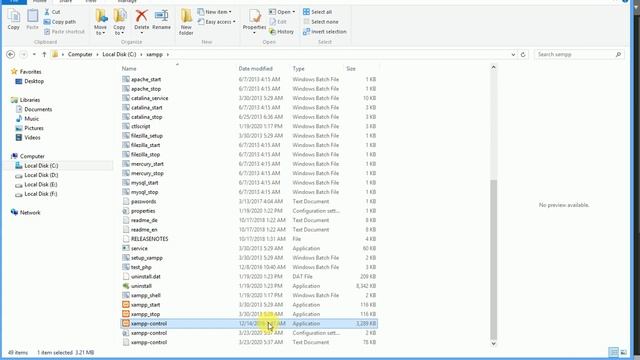Select Favorites in navigation pane

click(x=27, y=71)
